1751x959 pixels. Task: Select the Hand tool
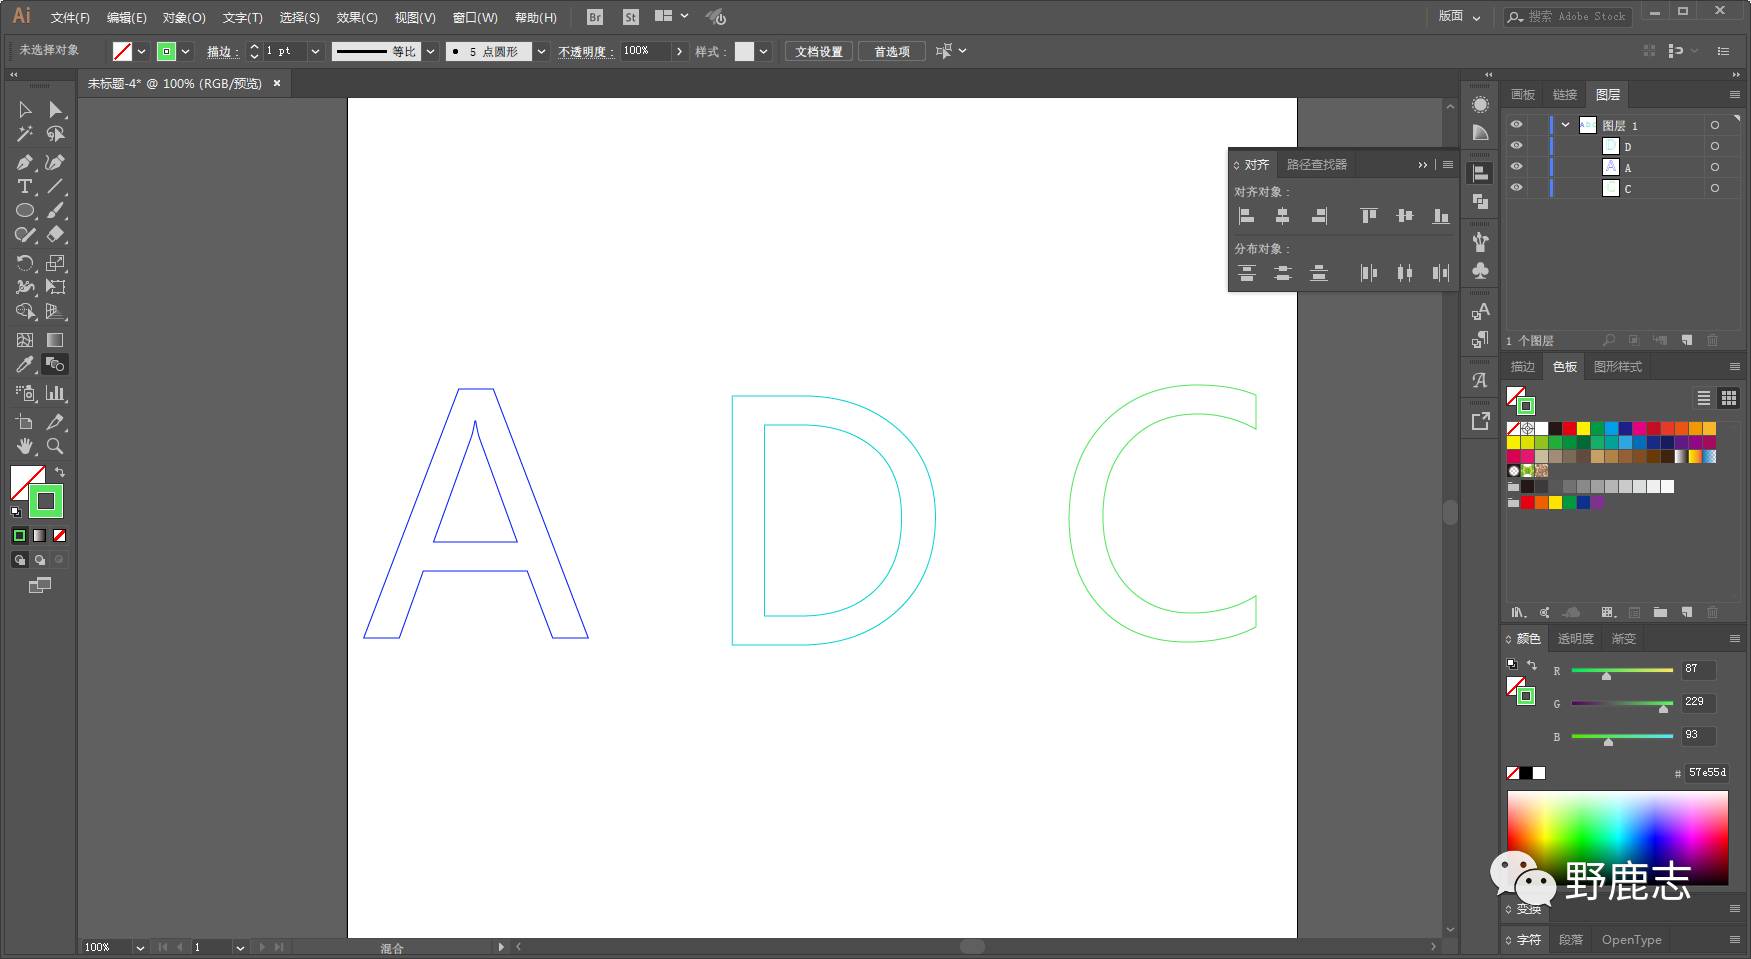click(x=25, y=446)
